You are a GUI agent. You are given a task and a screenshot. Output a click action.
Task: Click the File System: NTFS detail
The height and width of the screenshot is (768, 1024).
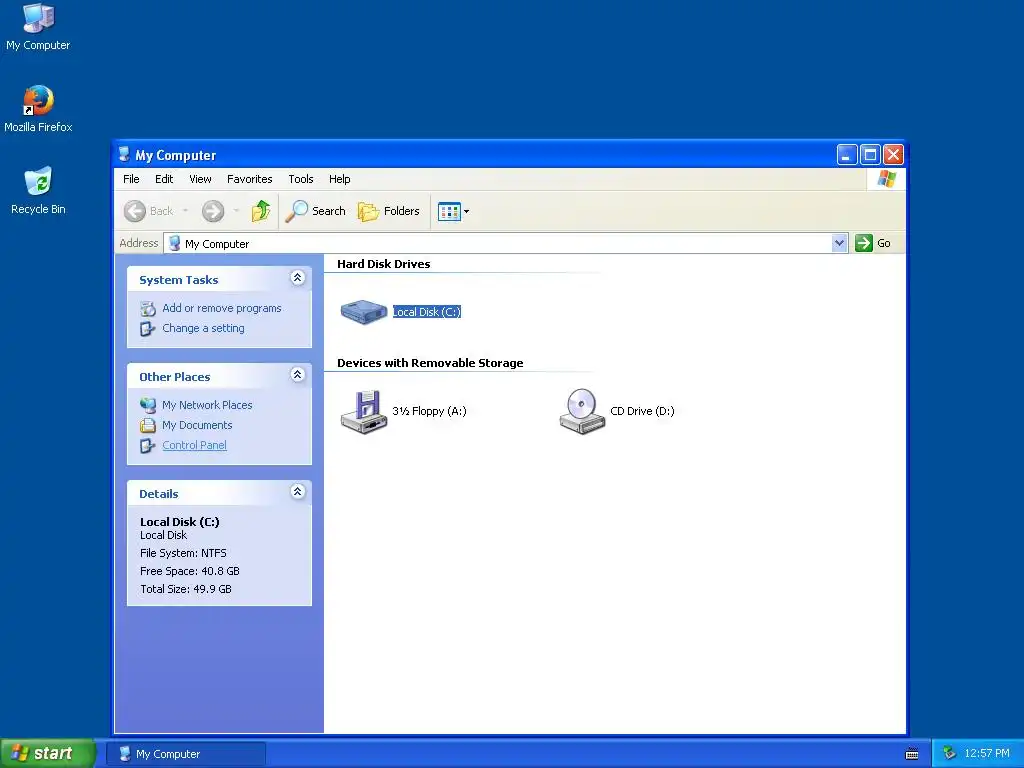pos(183,552)
